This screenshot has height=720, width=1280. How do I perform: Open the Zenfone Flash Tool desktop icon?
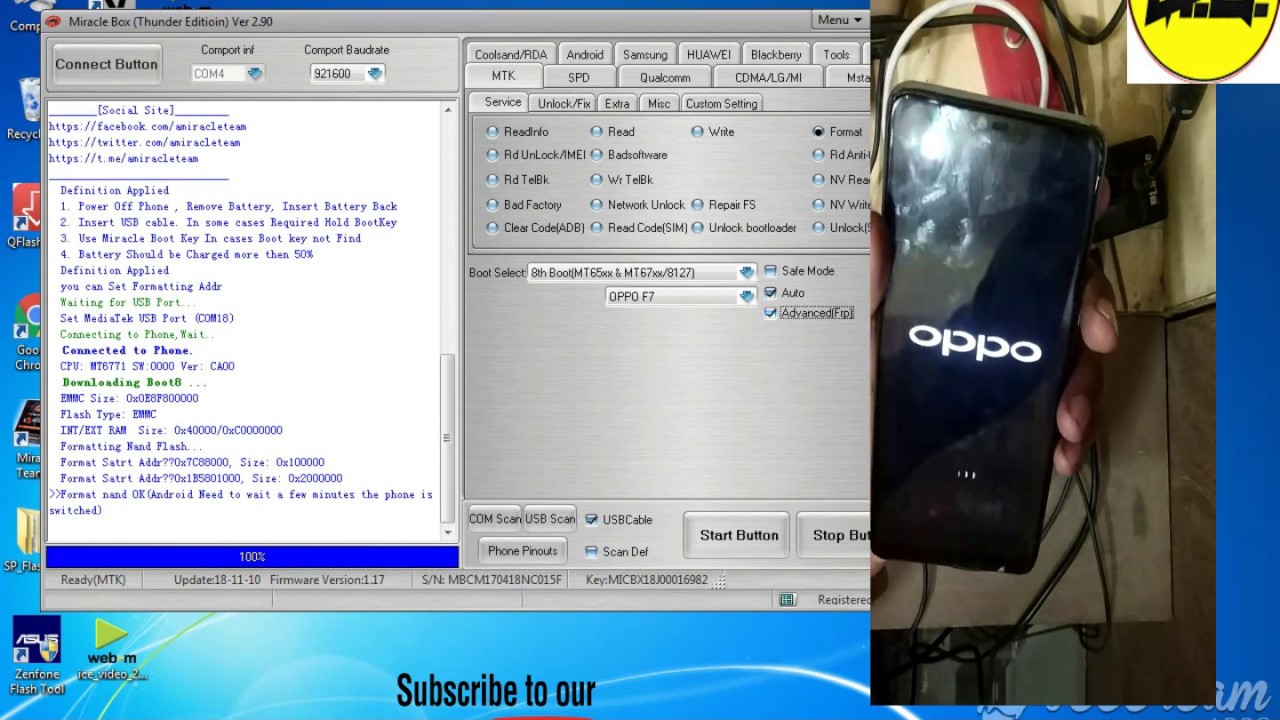point(37,655)
